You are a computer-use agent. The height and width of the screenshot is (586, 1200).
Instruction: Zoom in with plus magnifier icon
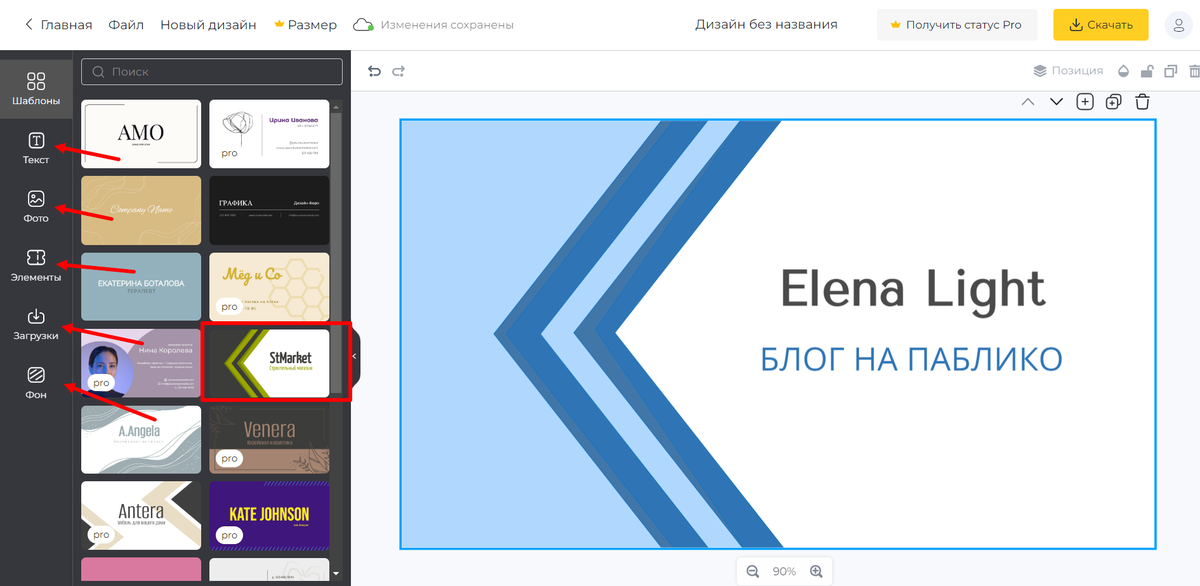coord(816,571)
